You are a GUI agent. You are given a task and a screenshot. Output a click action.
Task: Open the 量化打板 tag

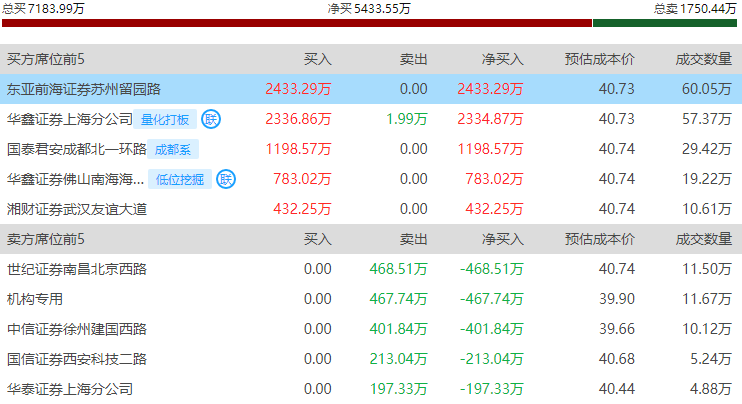pos(165,120)
